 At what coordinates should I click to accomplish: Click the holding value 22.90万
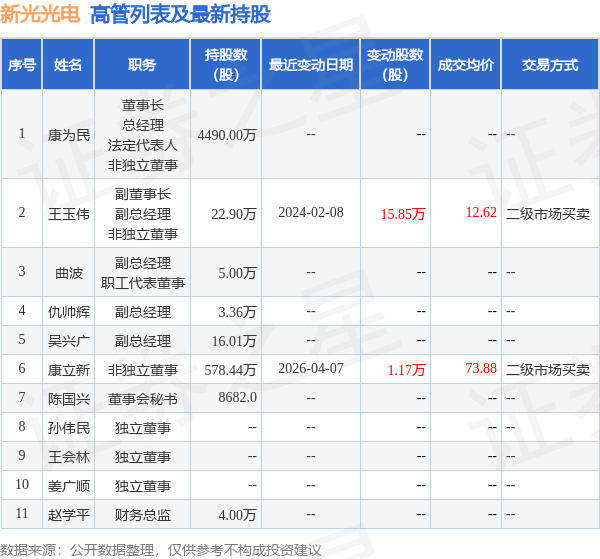click(x=234, y=214)
